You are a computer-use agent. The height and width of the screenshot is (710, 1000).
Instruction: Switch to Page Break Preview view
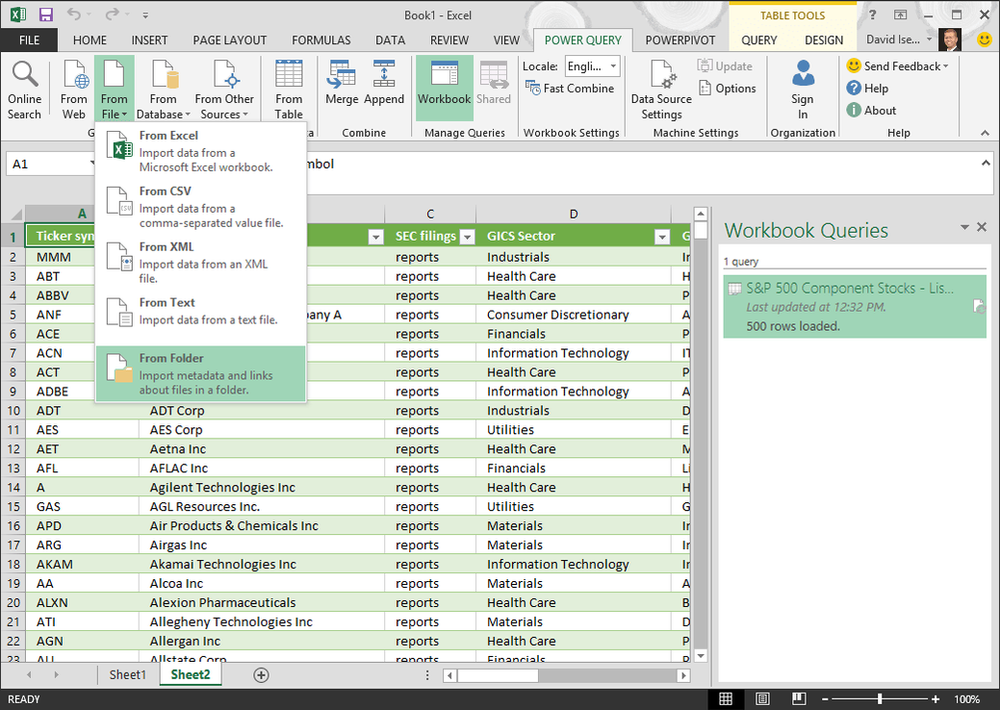[797, 698]
